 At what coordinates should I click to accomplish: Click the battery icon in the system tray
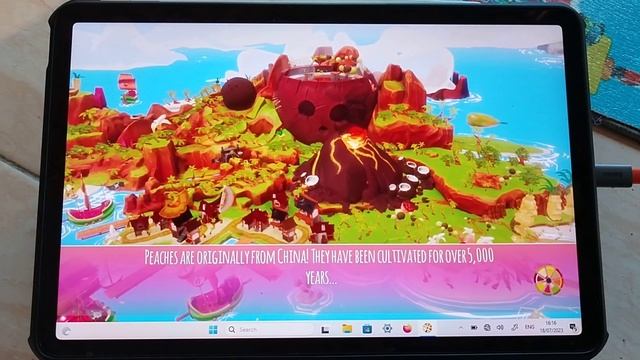tap(474, 327)
